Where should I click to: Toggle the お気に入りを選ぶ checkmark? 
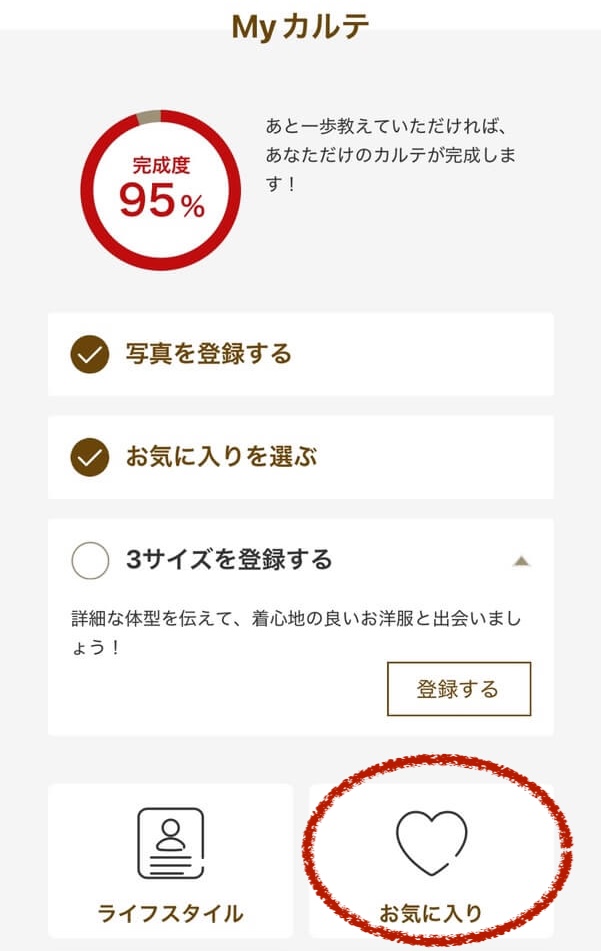click(90, 458)
